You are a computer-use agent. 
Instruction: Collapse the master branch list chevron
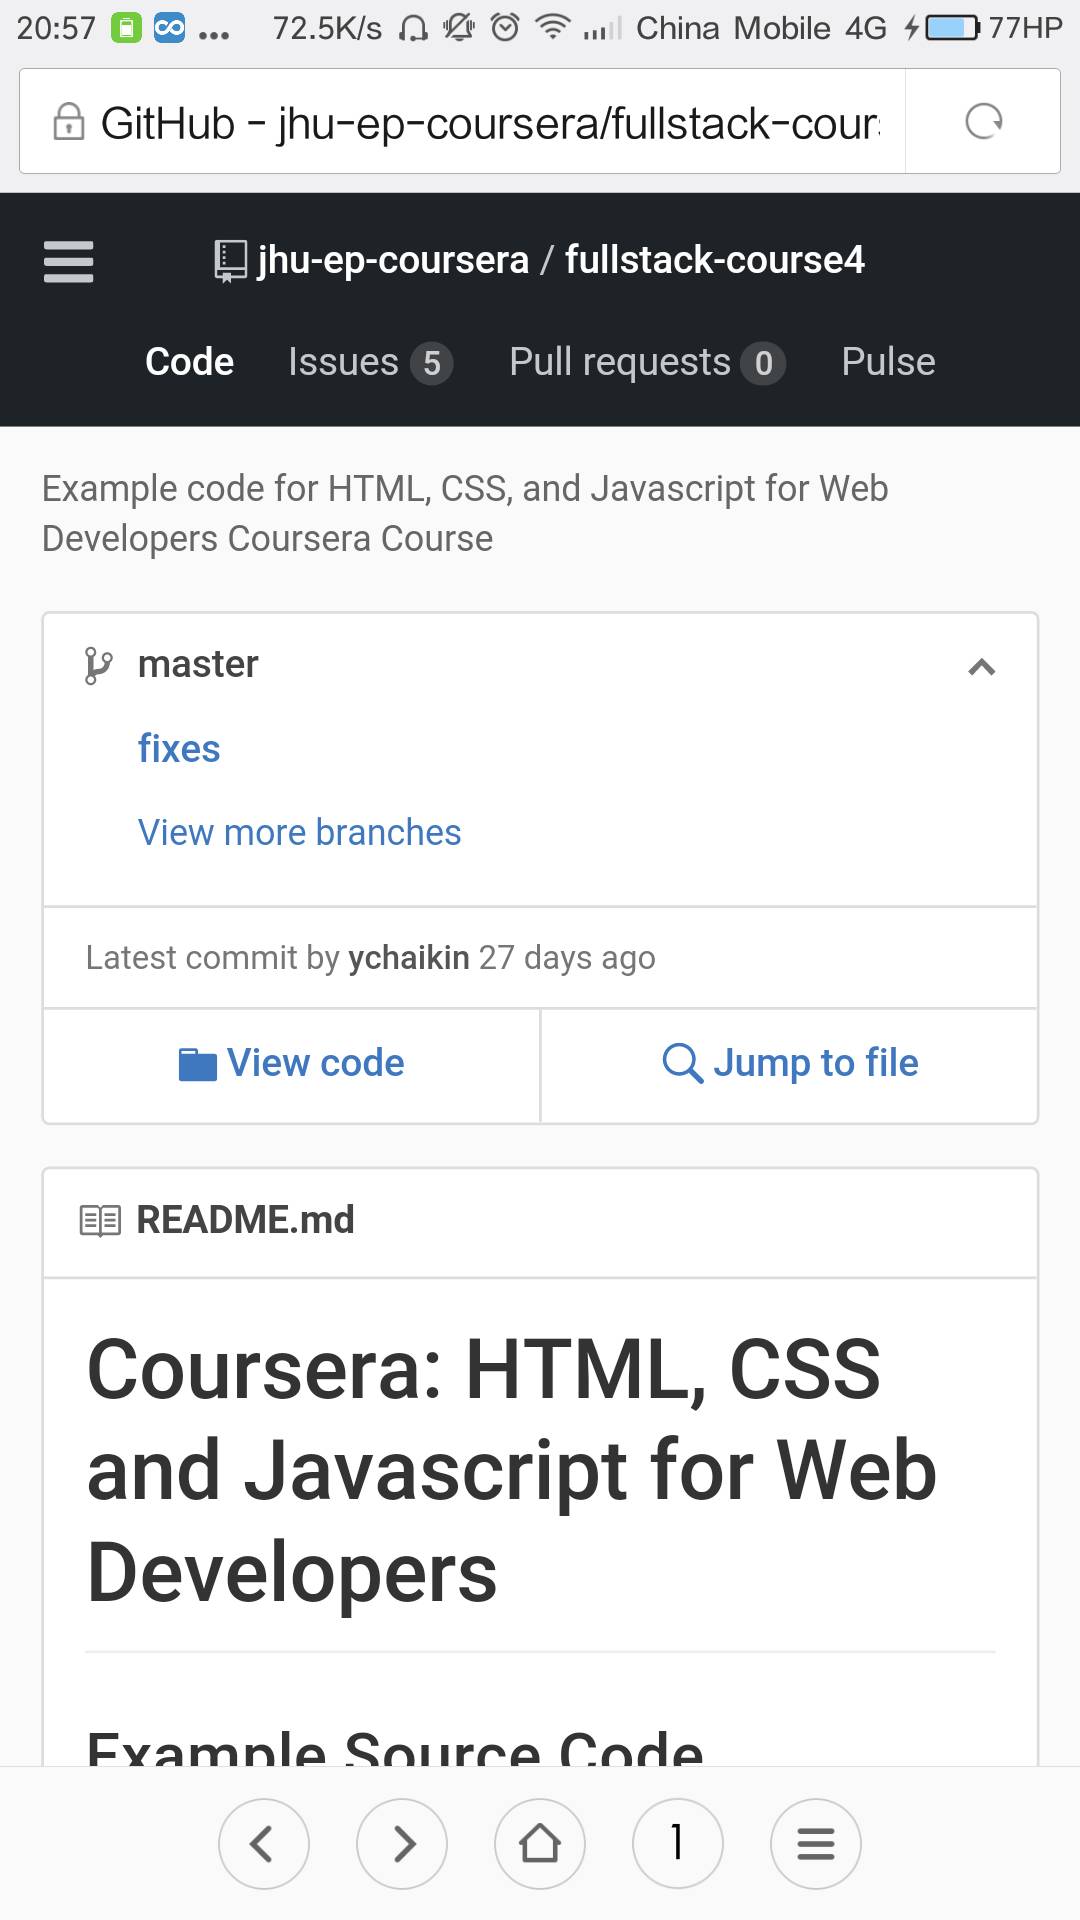point(982,667)
